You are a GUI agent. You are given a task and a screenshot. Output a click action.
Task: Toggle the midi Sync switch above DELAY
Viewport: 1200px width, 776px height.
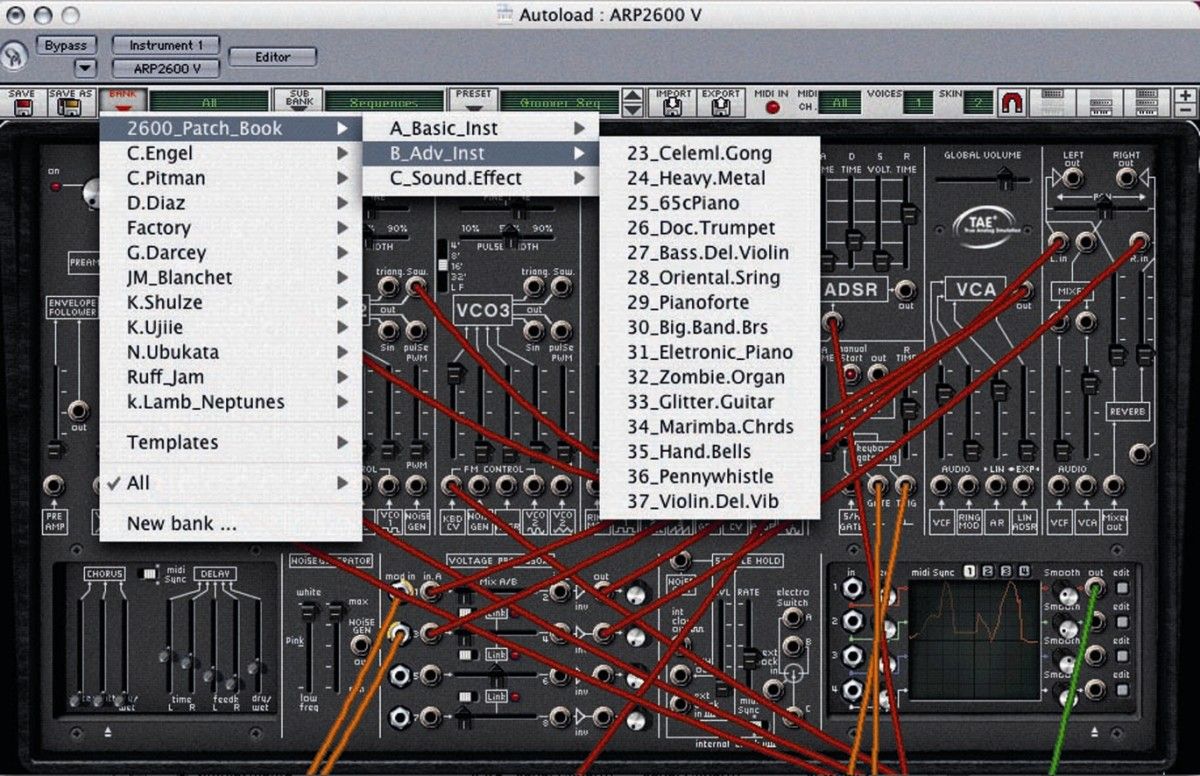pos(148,574)
